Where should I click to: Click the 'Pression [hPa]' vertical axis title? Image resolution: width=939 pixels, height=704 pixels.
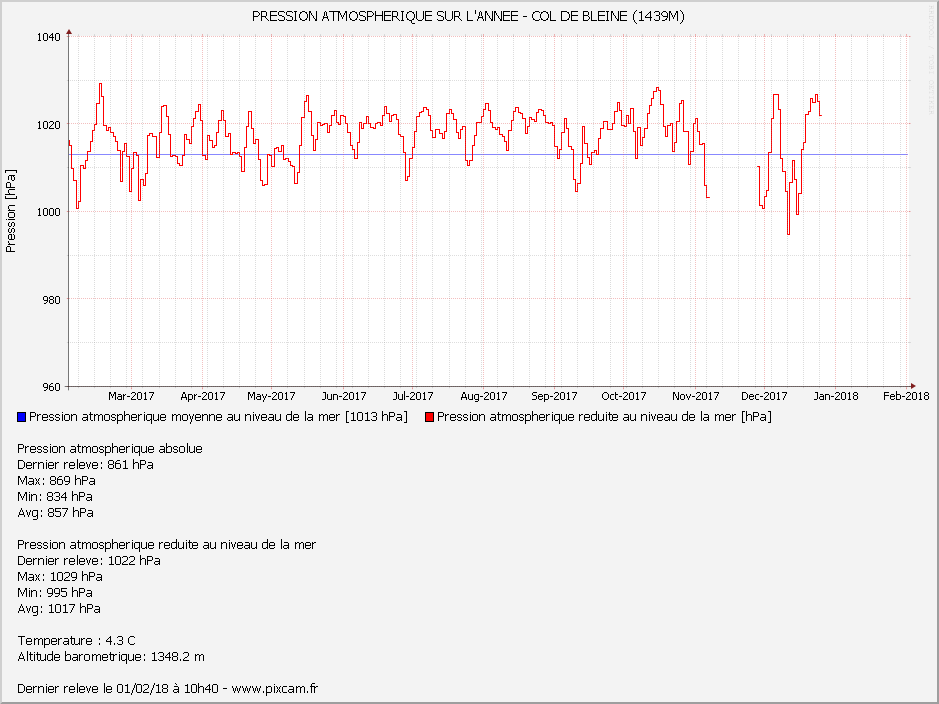coord(11,212)
